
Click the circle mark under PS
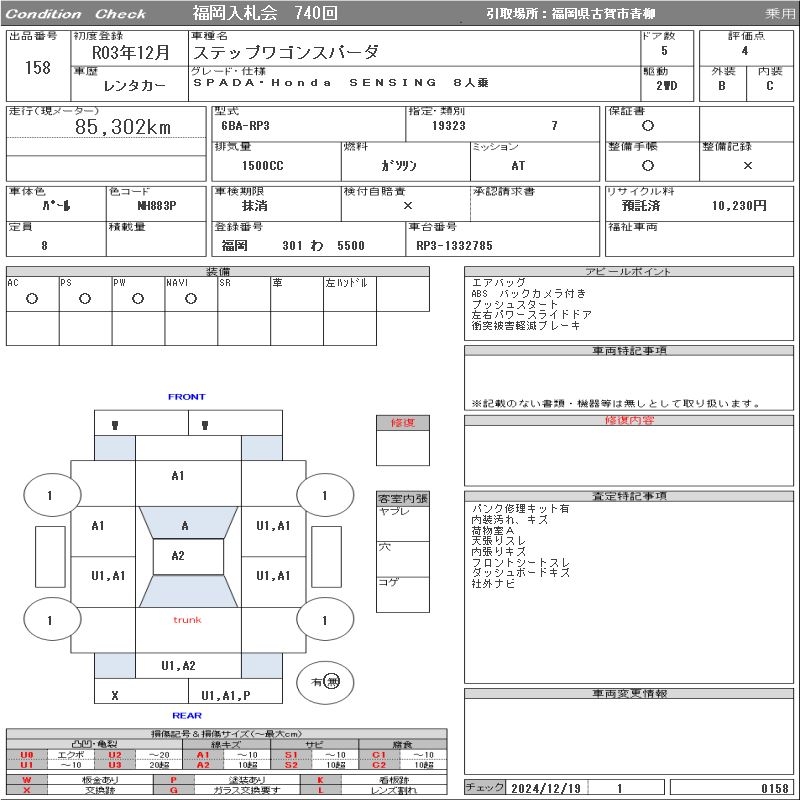point(85,299)
